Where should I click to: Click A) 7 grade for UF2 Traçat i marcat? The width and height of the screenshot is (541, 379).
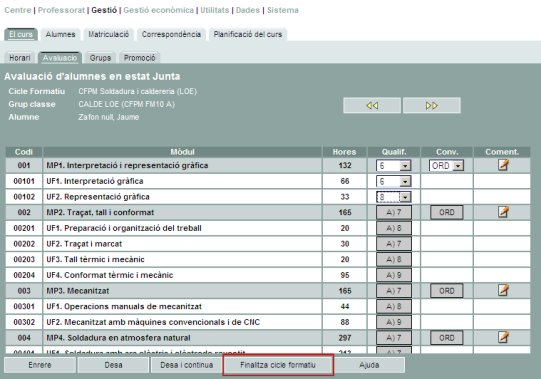(394, 244)
